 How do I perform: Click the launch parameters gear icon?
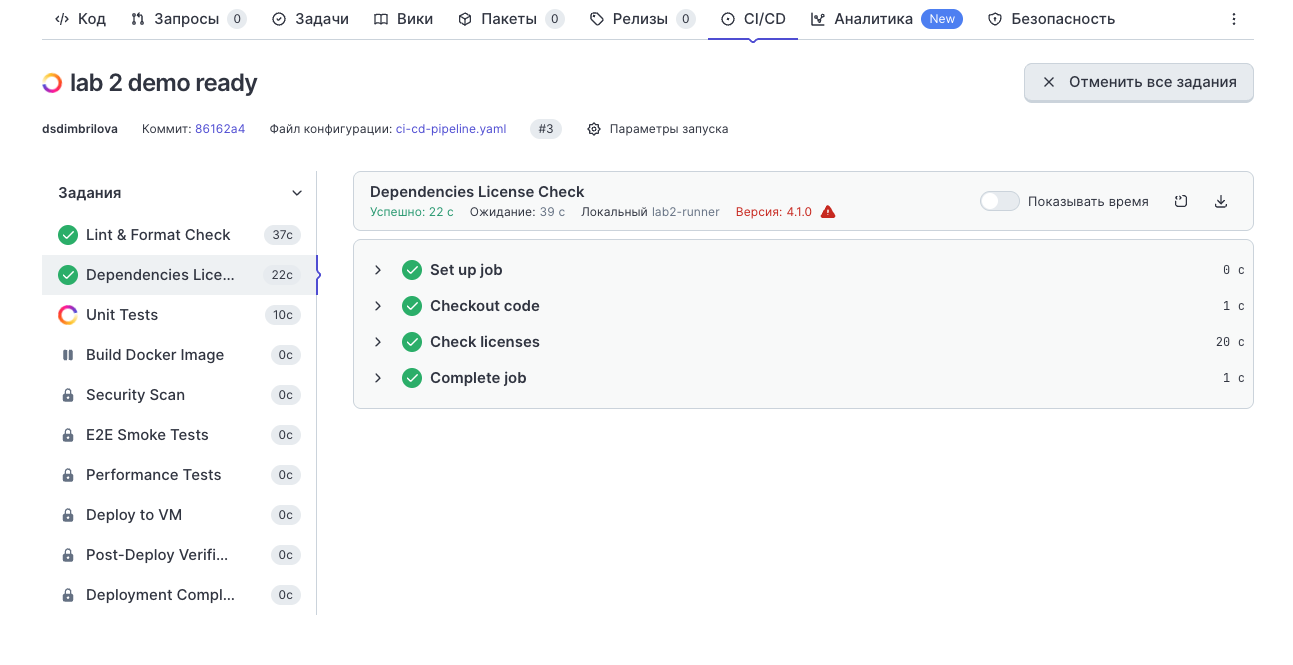(x=594, y=129)
